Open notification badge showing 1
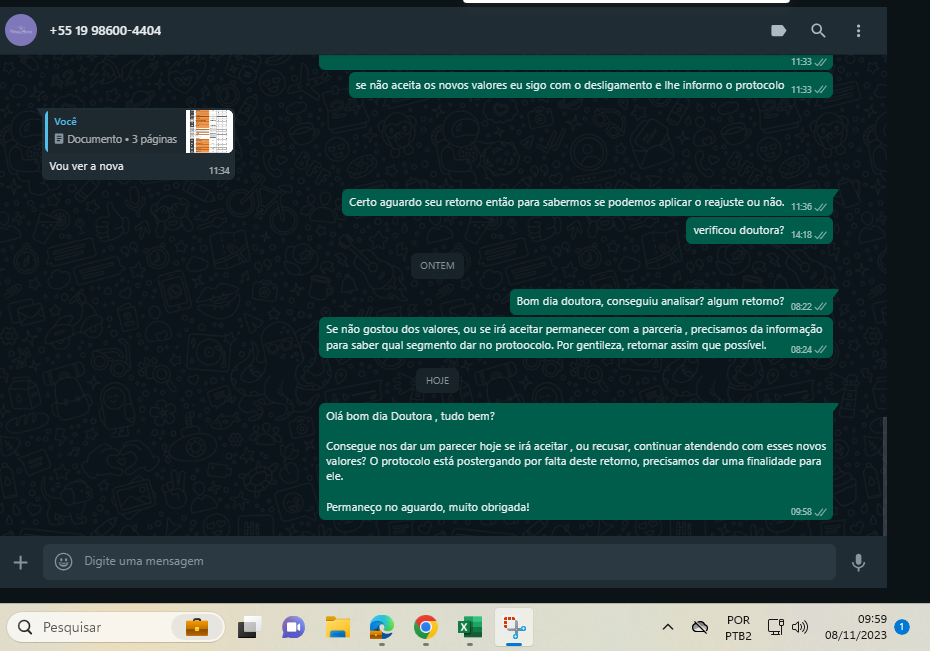The width and height of the screenshot is (930, 651). click(x=902, y=627)
